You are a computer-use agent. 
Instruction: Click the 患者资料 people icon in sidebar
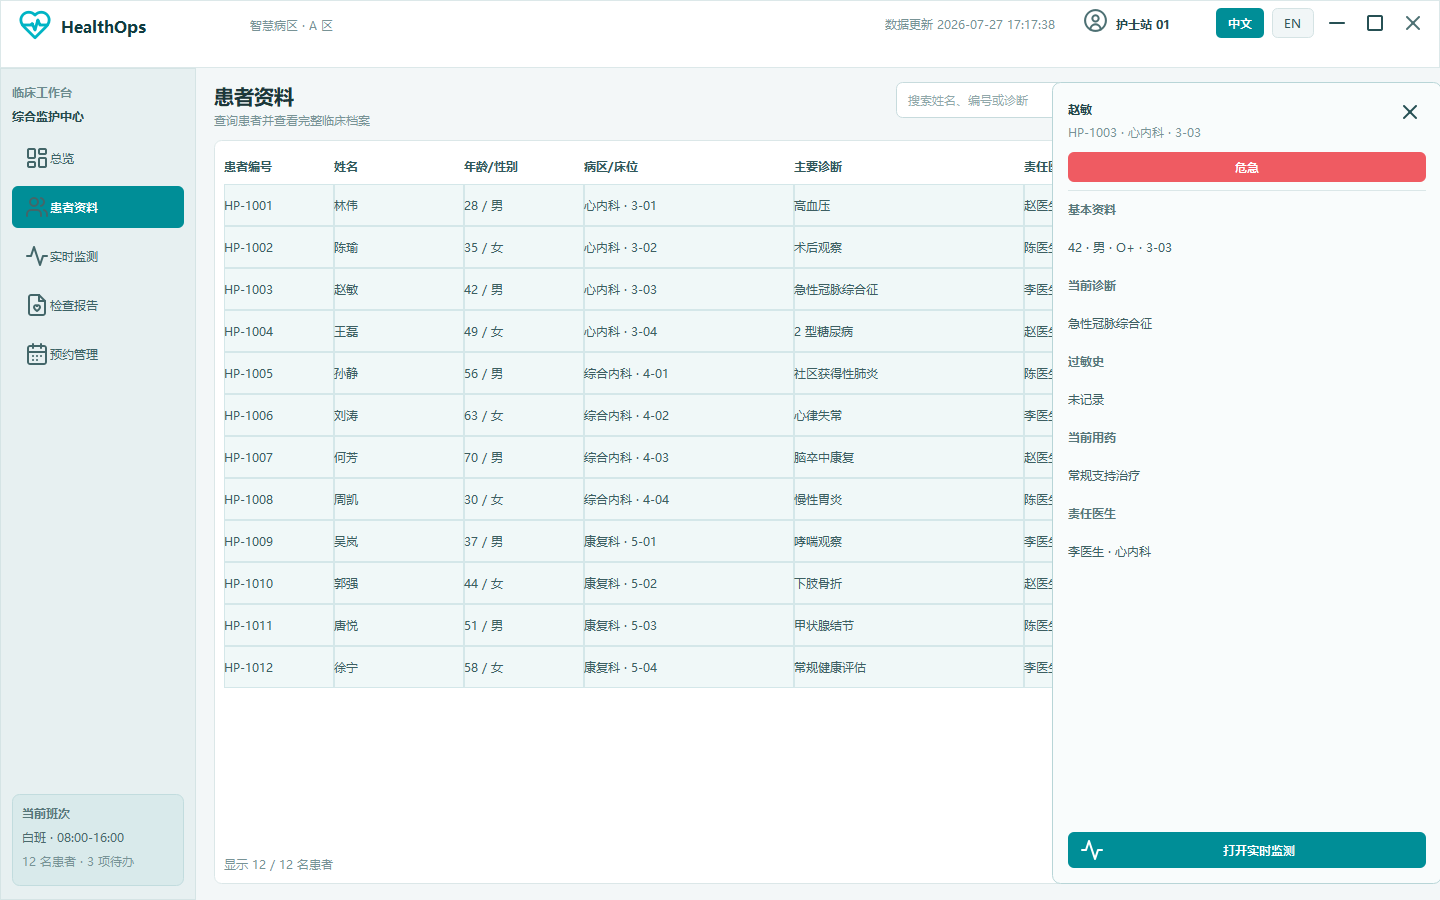tap(37, 207)
